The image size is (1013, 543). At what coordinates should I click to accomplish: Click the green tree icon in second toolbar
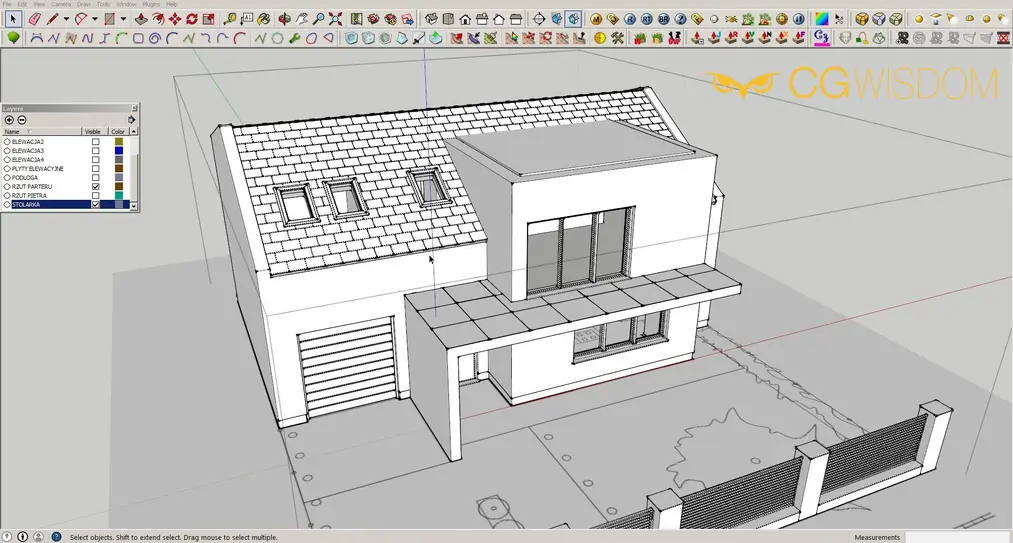(x=14, y=38)
